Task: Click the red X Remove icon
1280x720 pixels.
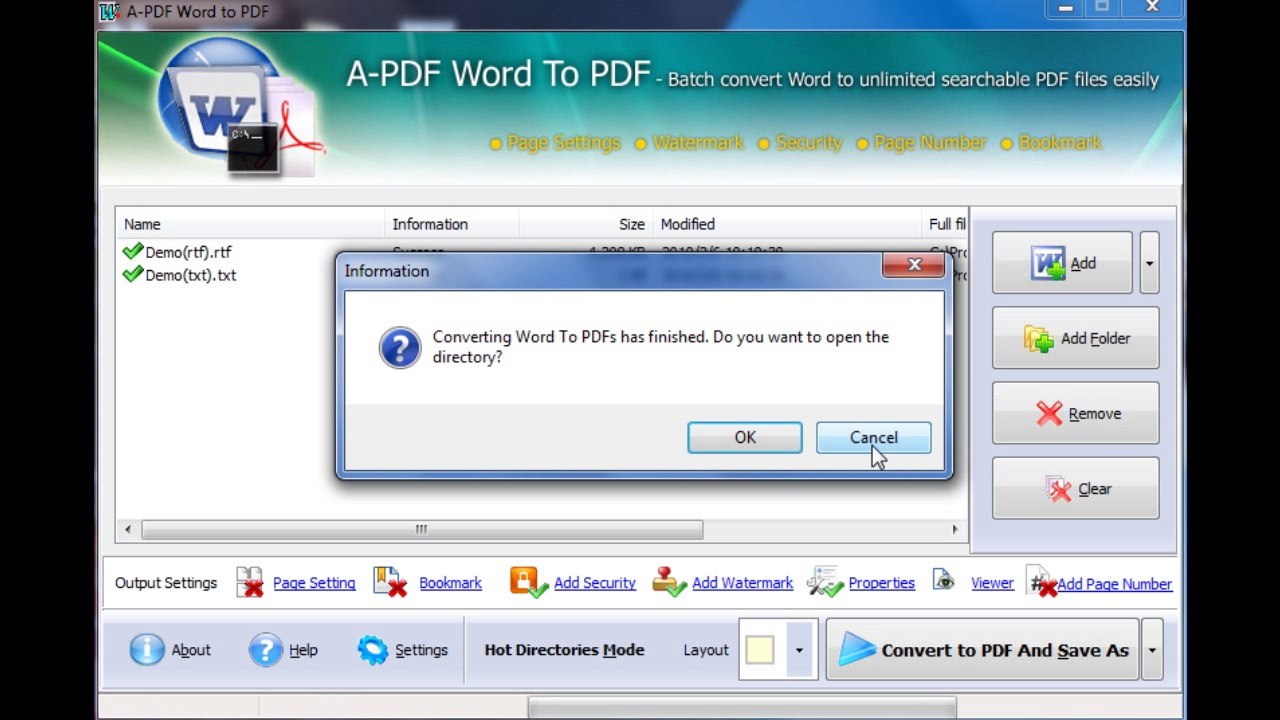Action: [1049, 414]
